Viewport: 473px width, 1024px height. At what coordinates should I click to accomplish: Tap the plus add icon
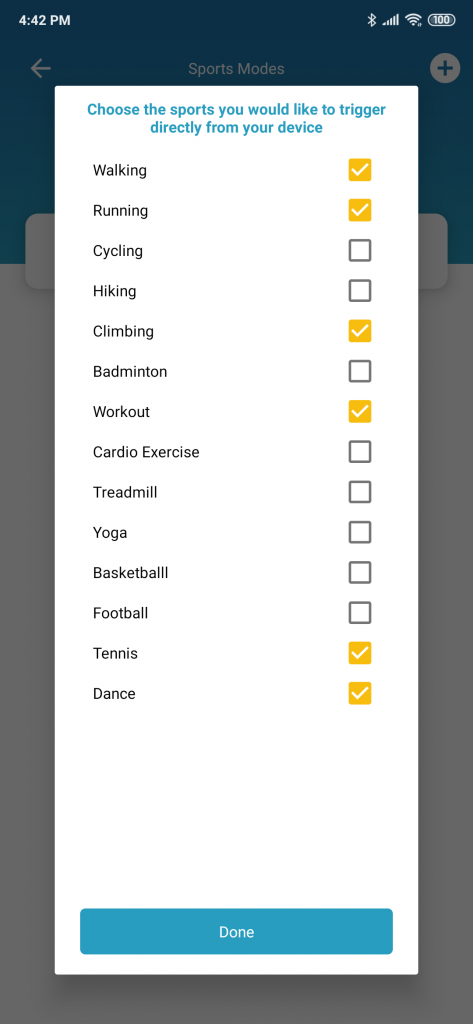444,68
